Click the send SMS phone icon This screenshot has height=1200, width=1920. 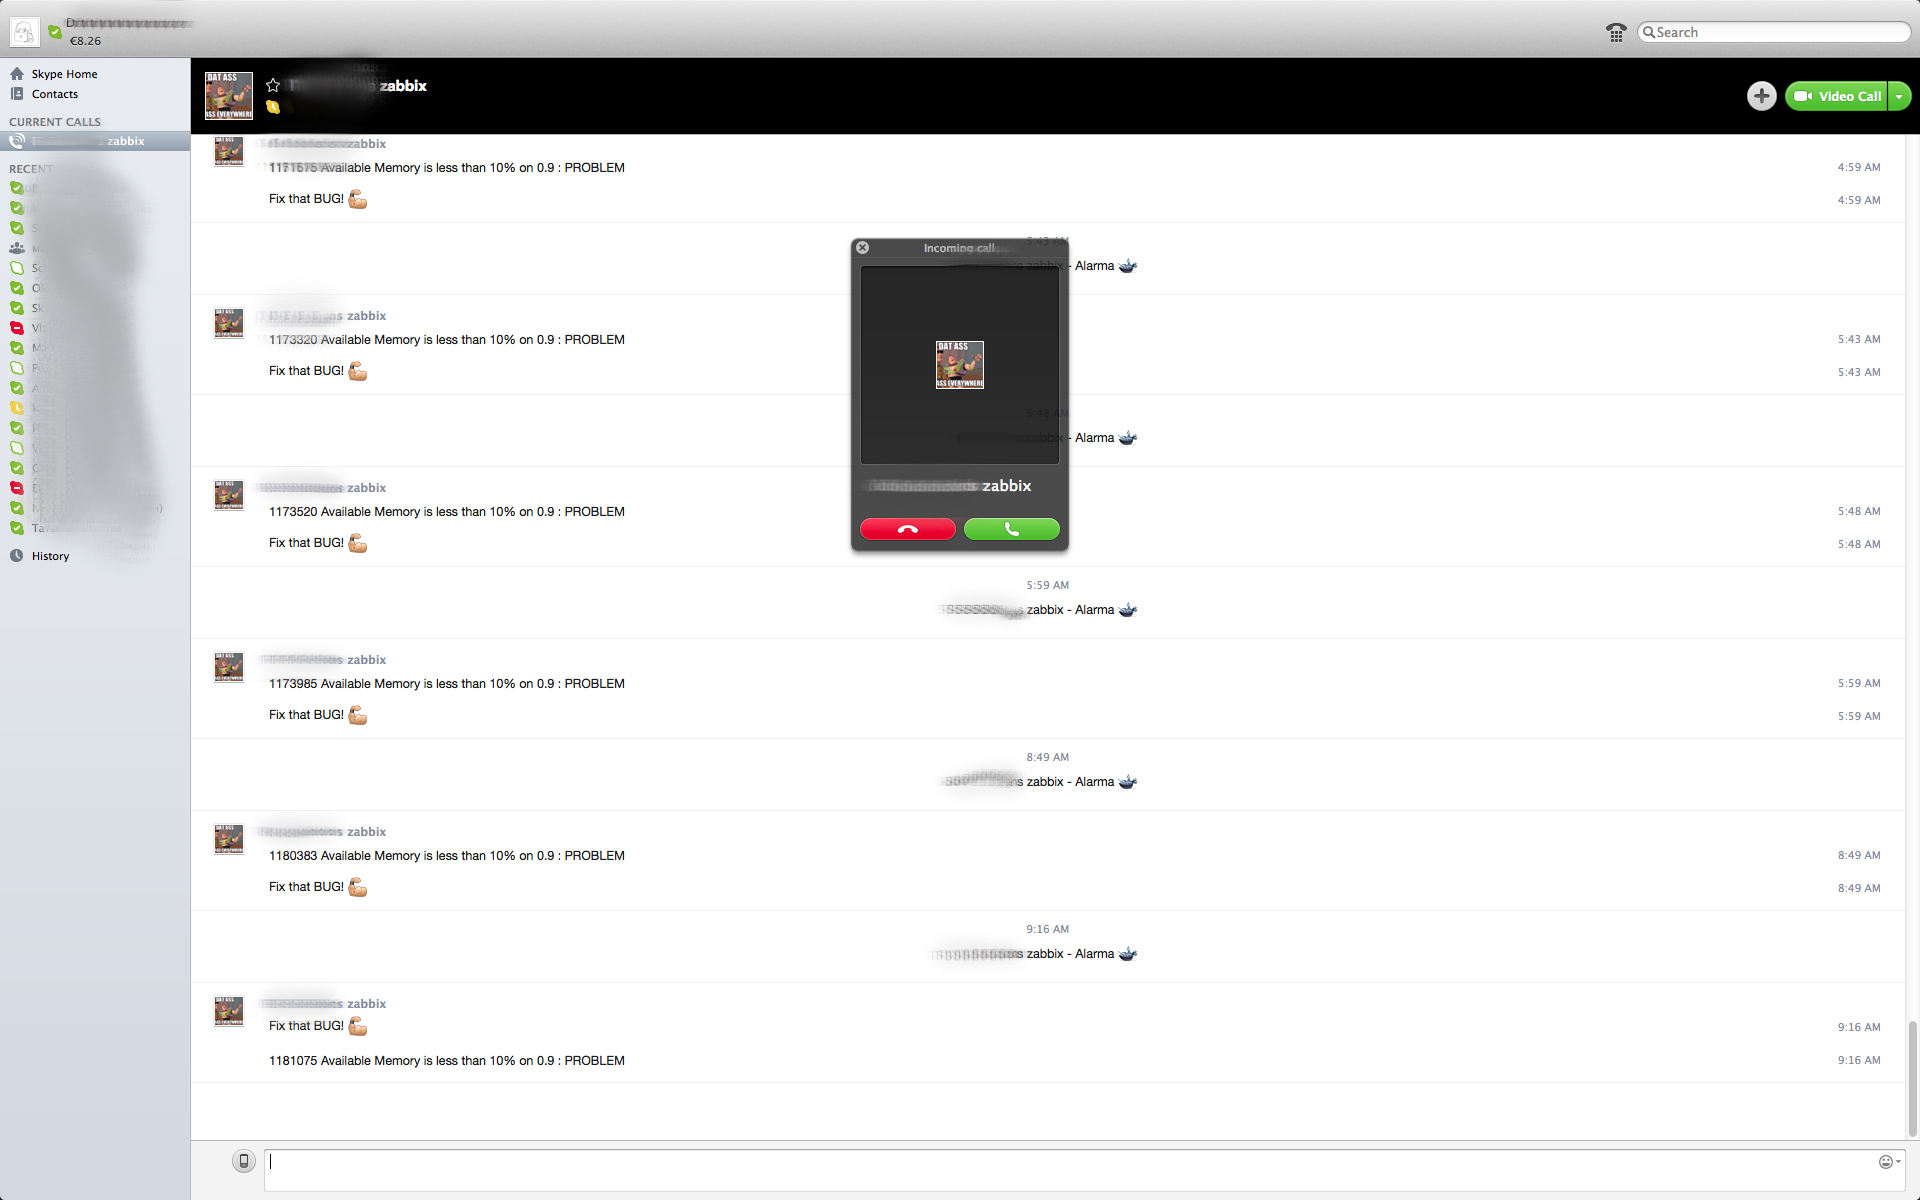click(x=243, y=1160)
